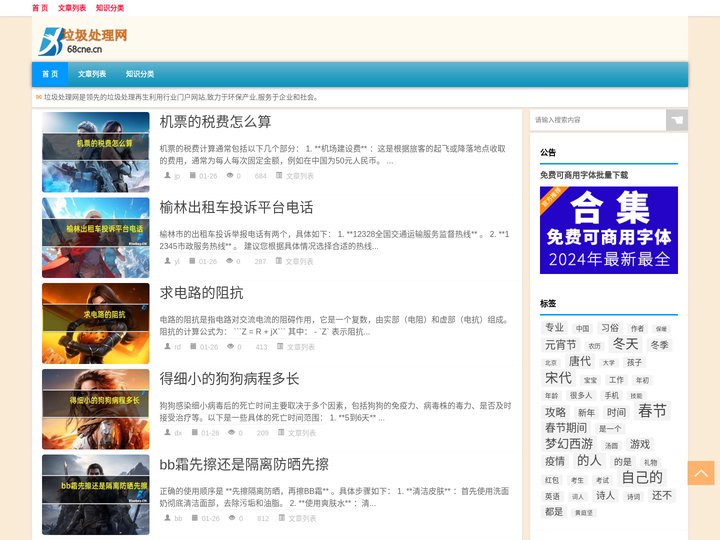
Task: Open 免费可商用字体批量下载 announcement link
Action: pos(584,175)
